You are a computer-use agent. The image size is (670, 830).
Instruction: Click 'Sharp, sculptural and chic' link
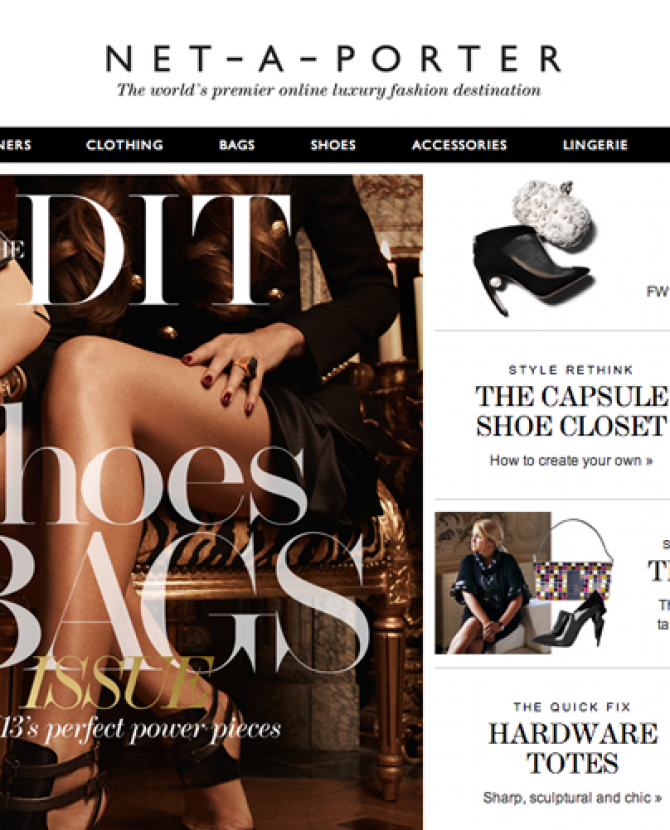coord(572,798)
